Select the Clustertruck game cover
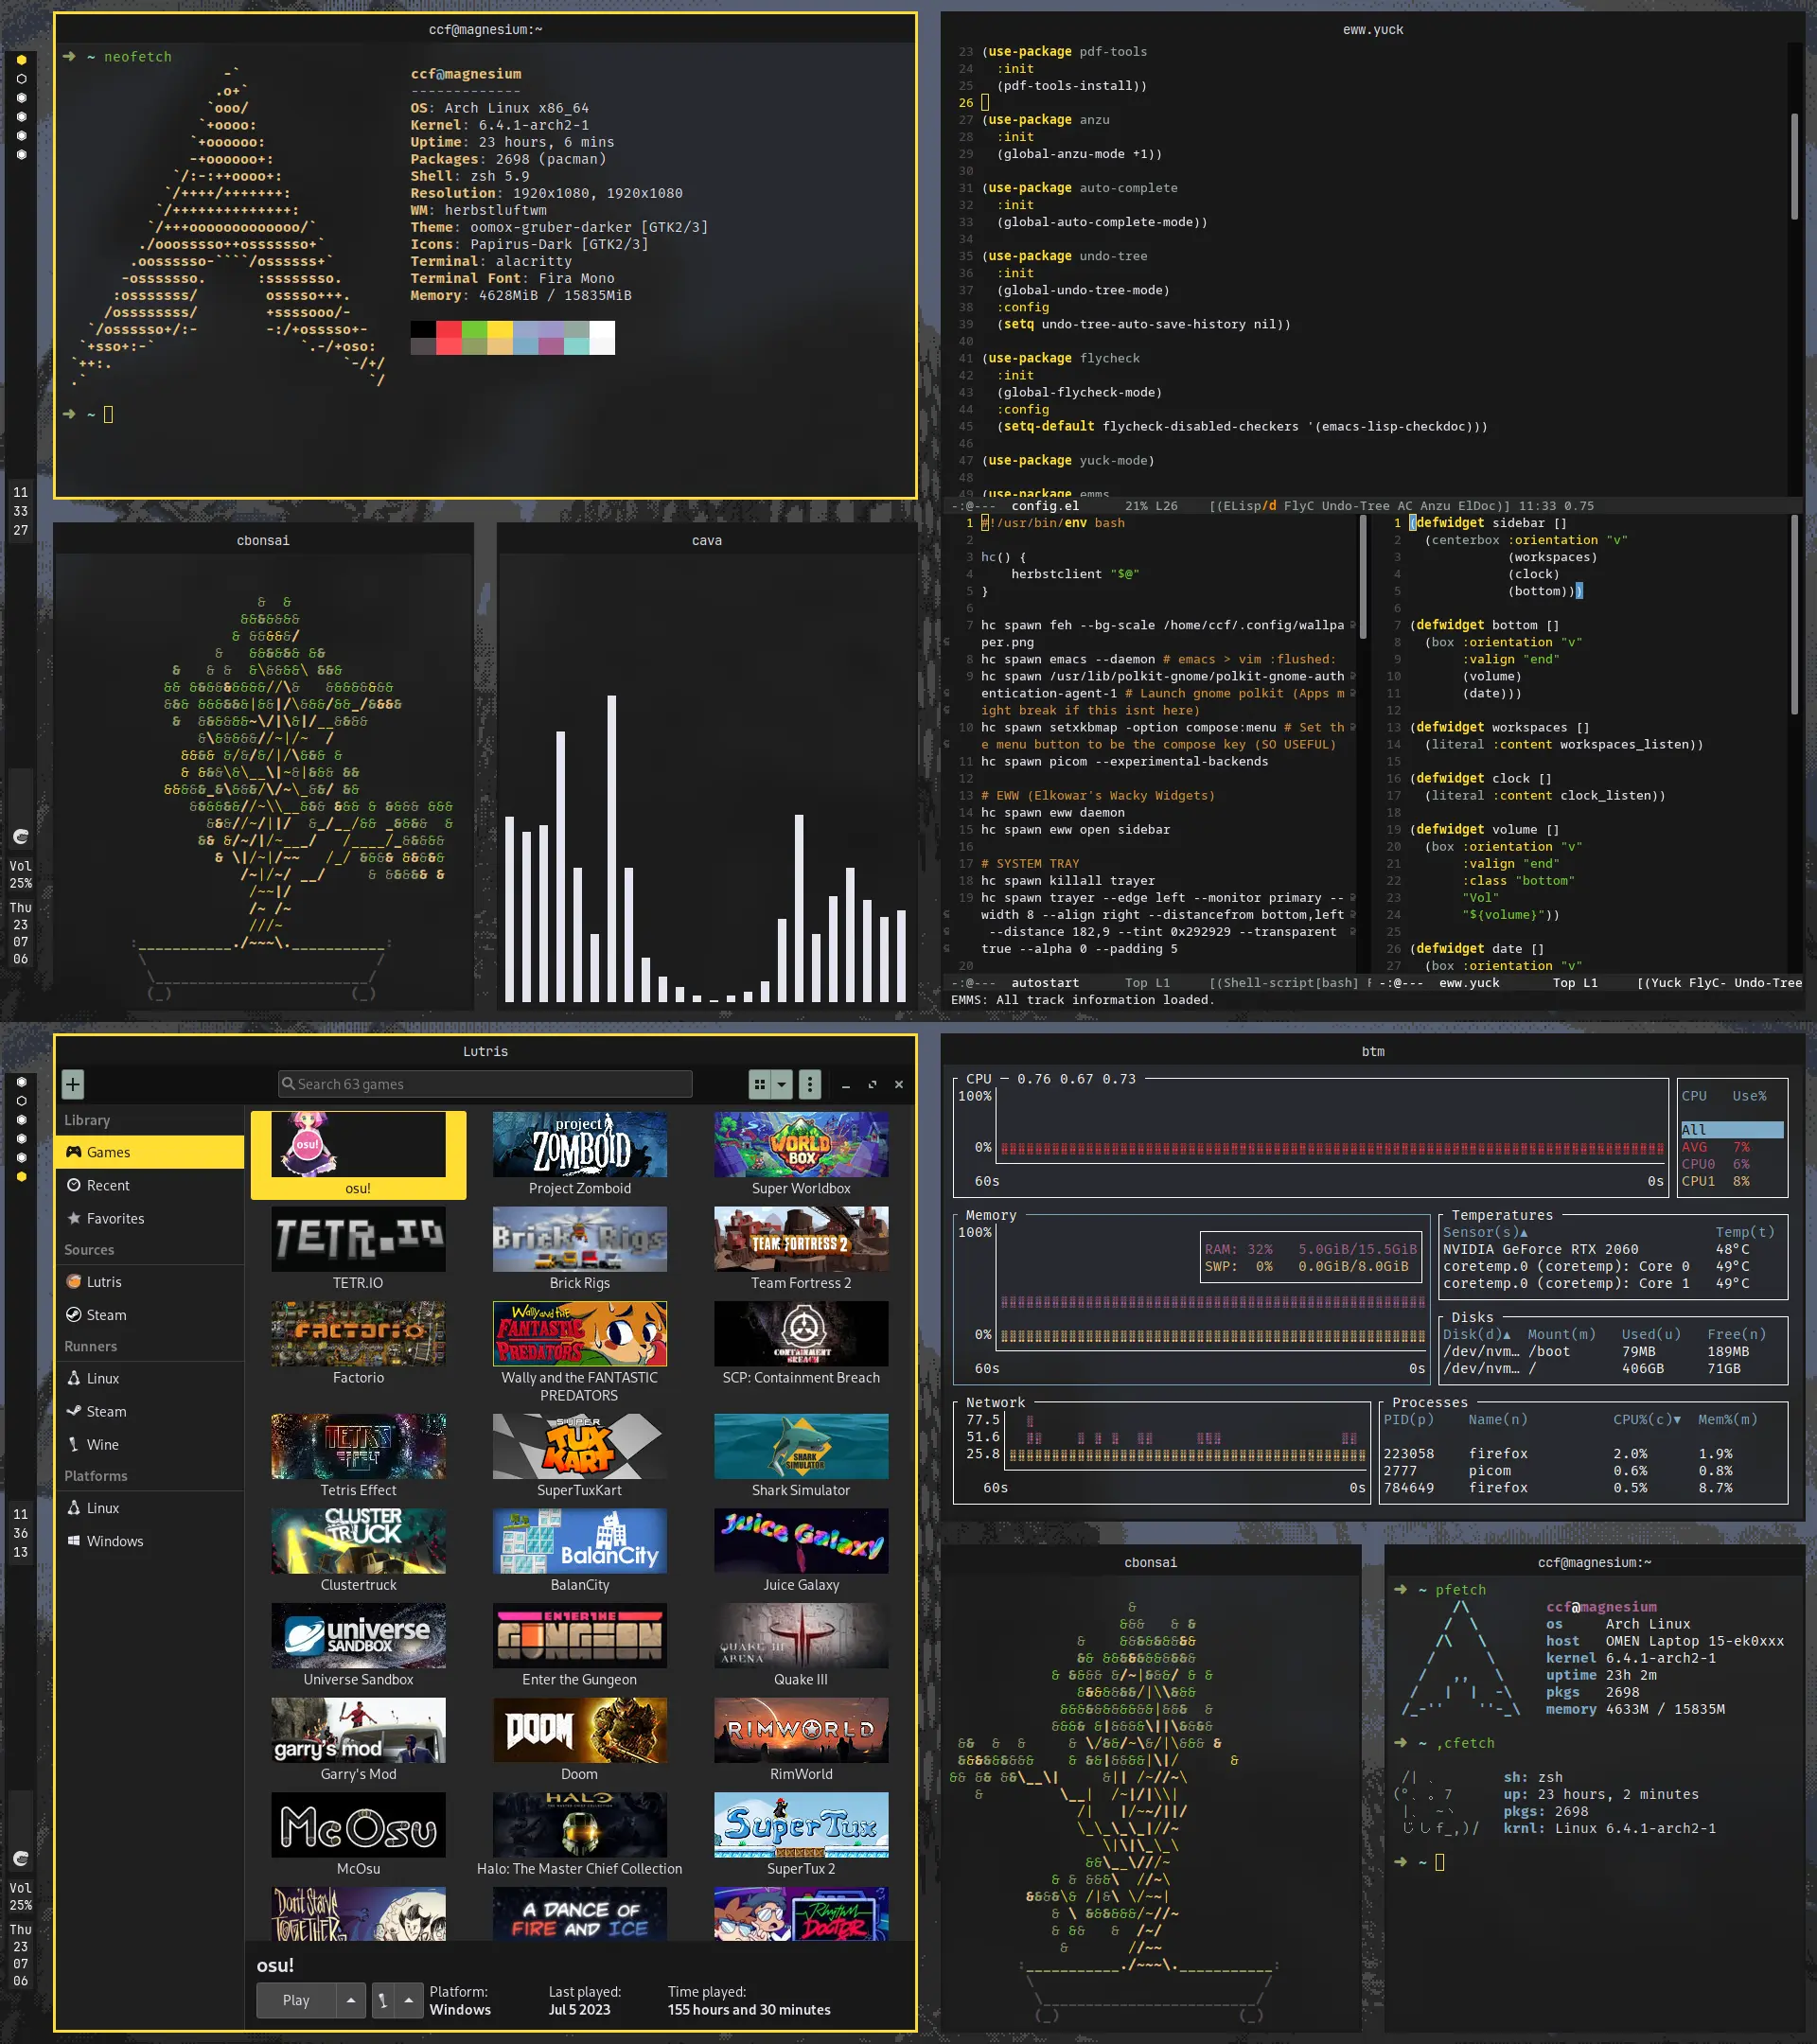The image size is (1817, 2044). coord(358,1541)
